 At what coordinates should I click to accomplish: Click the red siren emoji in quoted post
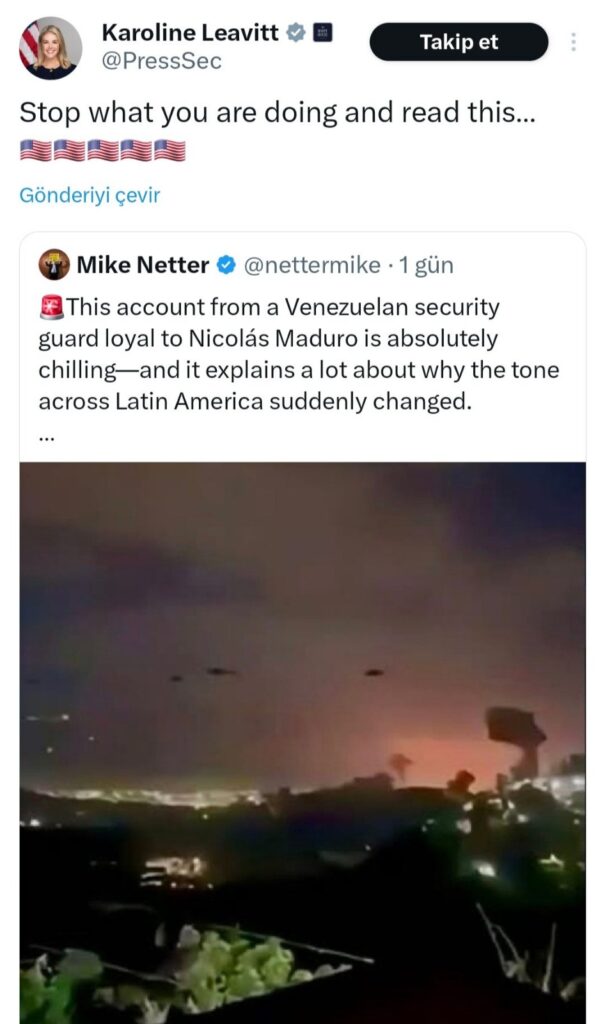[x=51, y=308]
